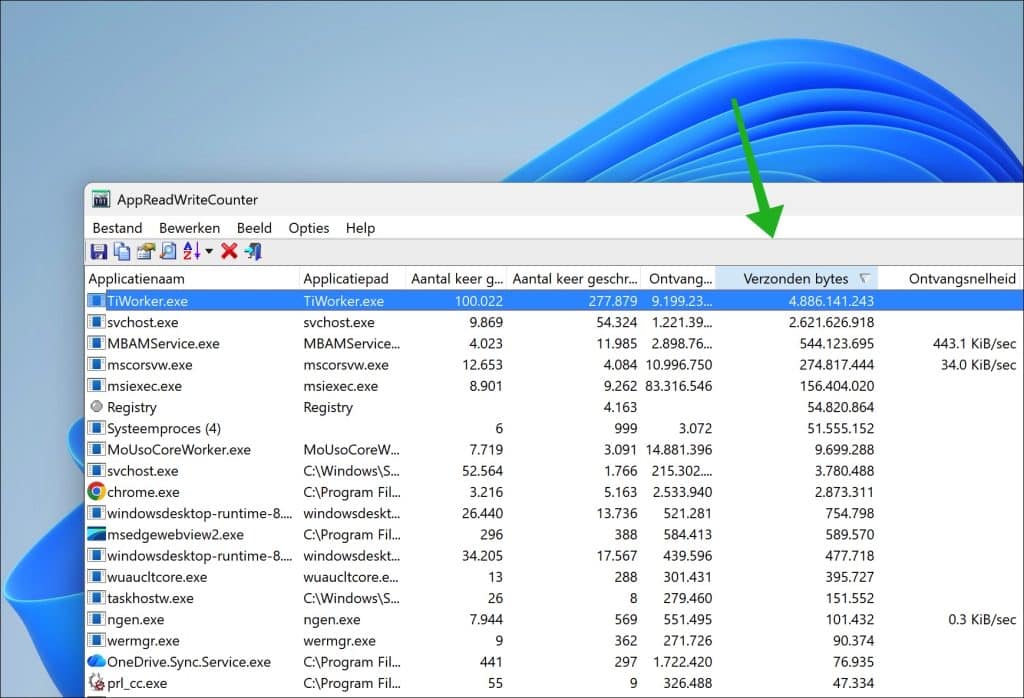Click the 100.022 read count cell

click(x=479, y=301)
